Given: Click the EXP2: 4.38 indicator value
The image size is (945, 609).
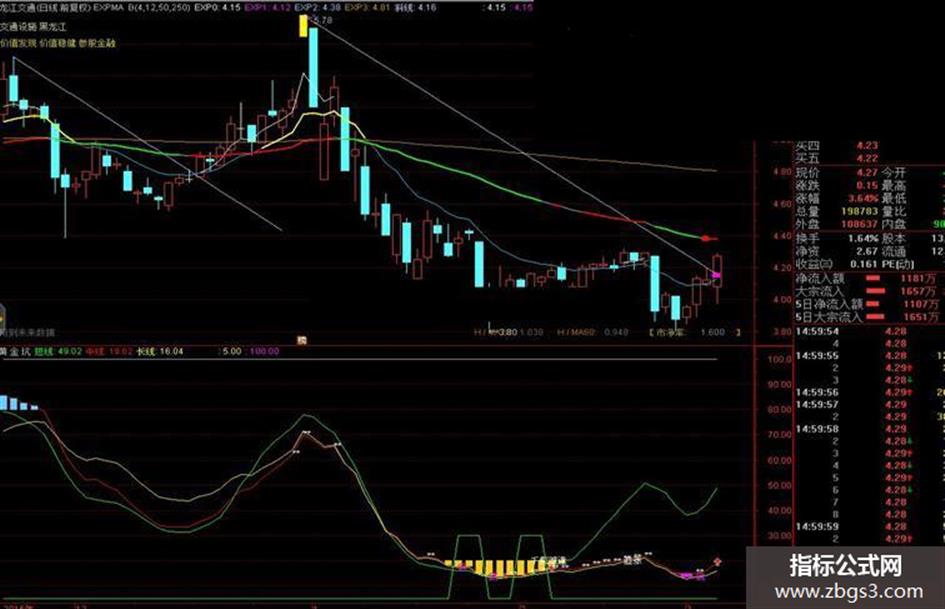Looking at the screenshot, I should click(x=318, y=8).
